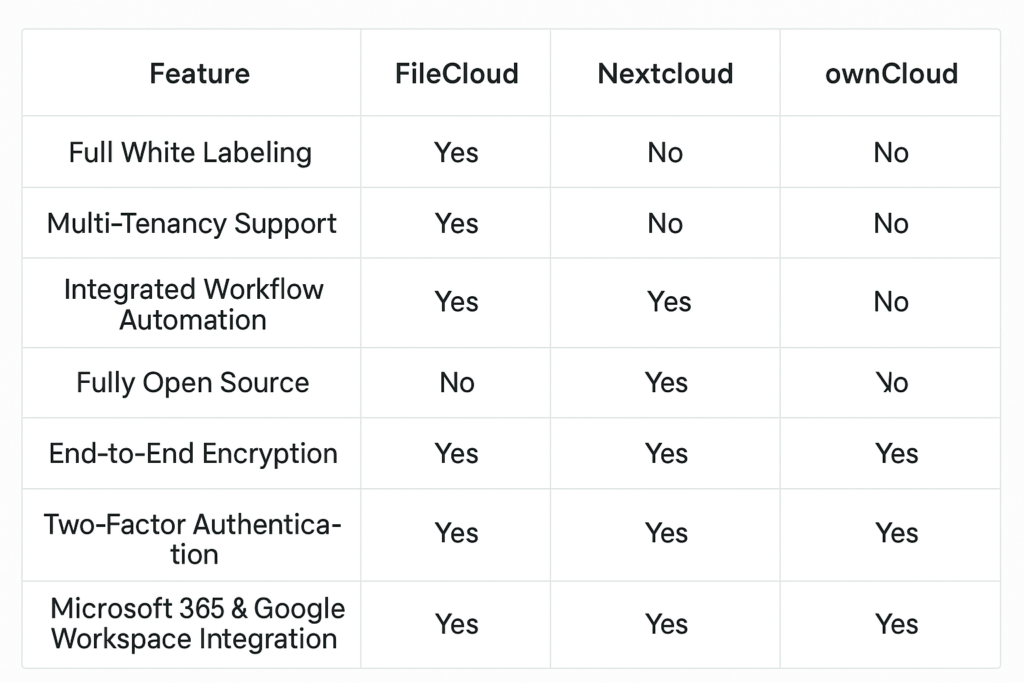Click ownCloud's No for Full White Labeling
The height and width of the screenshot is (683, 1024).
(891, 153)
